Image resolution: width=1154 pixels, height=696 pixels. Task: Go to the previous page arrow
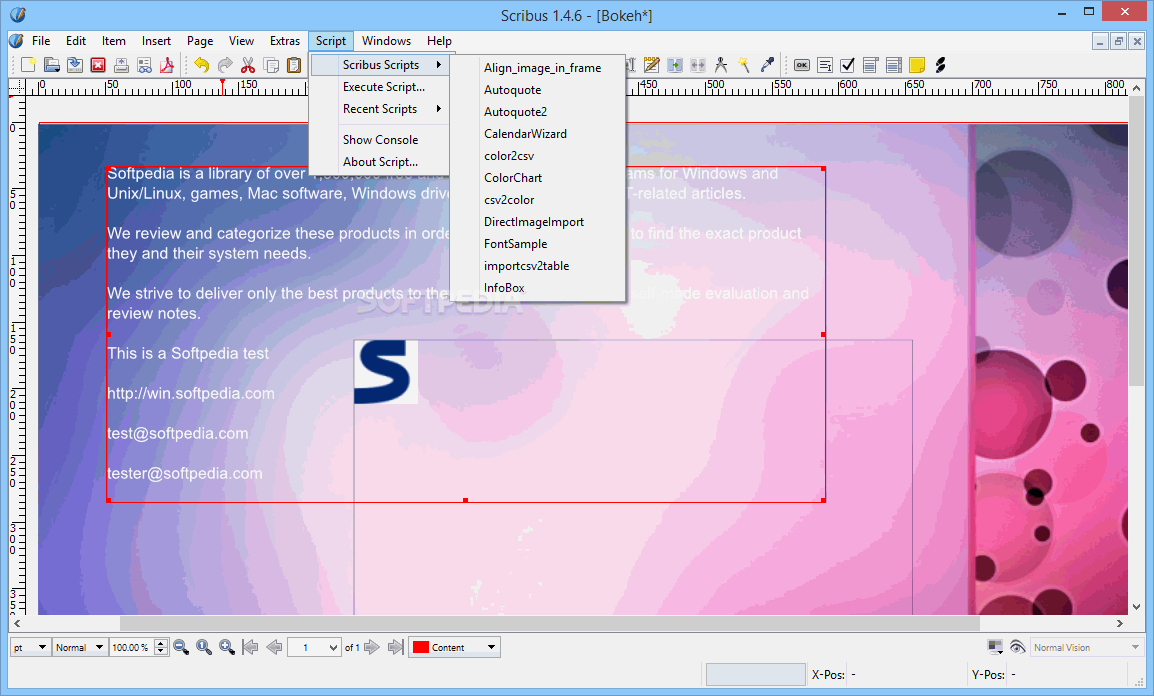274,647
